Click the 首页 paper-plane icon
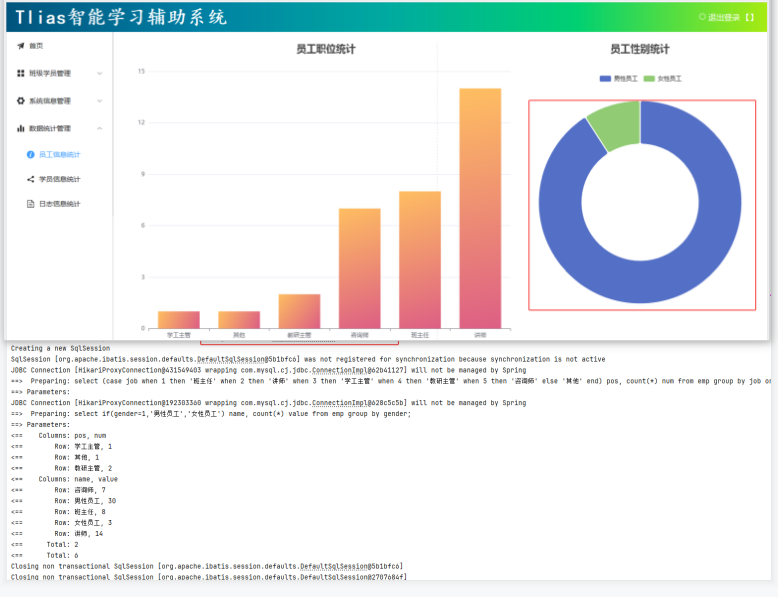Image resolution: width=778 pixels, height=597 pixels. 20,46
